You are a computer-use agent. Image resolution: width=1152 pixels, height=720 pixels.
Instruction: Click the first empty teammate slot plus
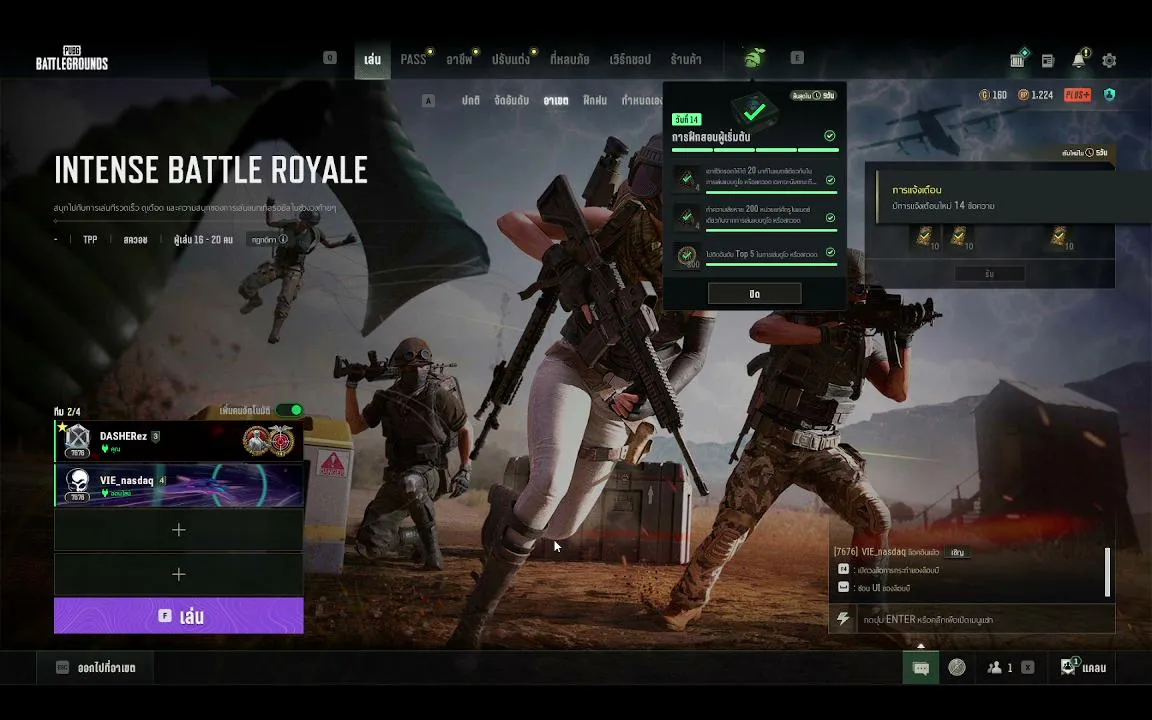(x=179, y=530)
